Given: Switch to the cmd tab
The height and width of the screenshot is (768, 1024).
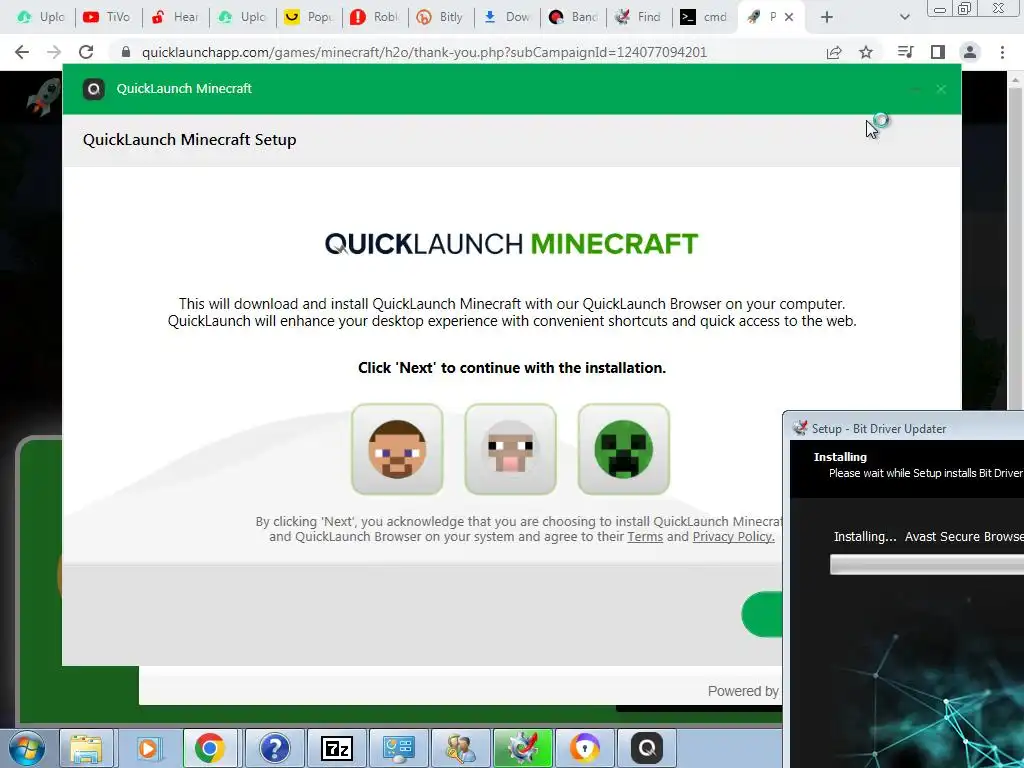Looking at the screenshot, I should [704, 18].
